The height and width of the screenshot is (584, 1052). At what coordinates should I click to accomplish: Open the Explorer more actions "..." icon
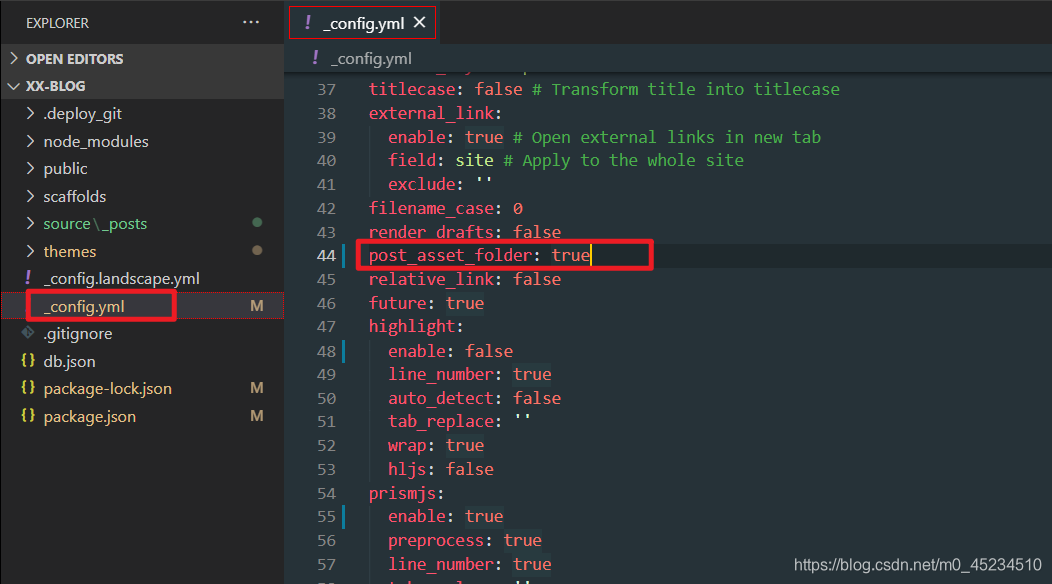point(251,22)
